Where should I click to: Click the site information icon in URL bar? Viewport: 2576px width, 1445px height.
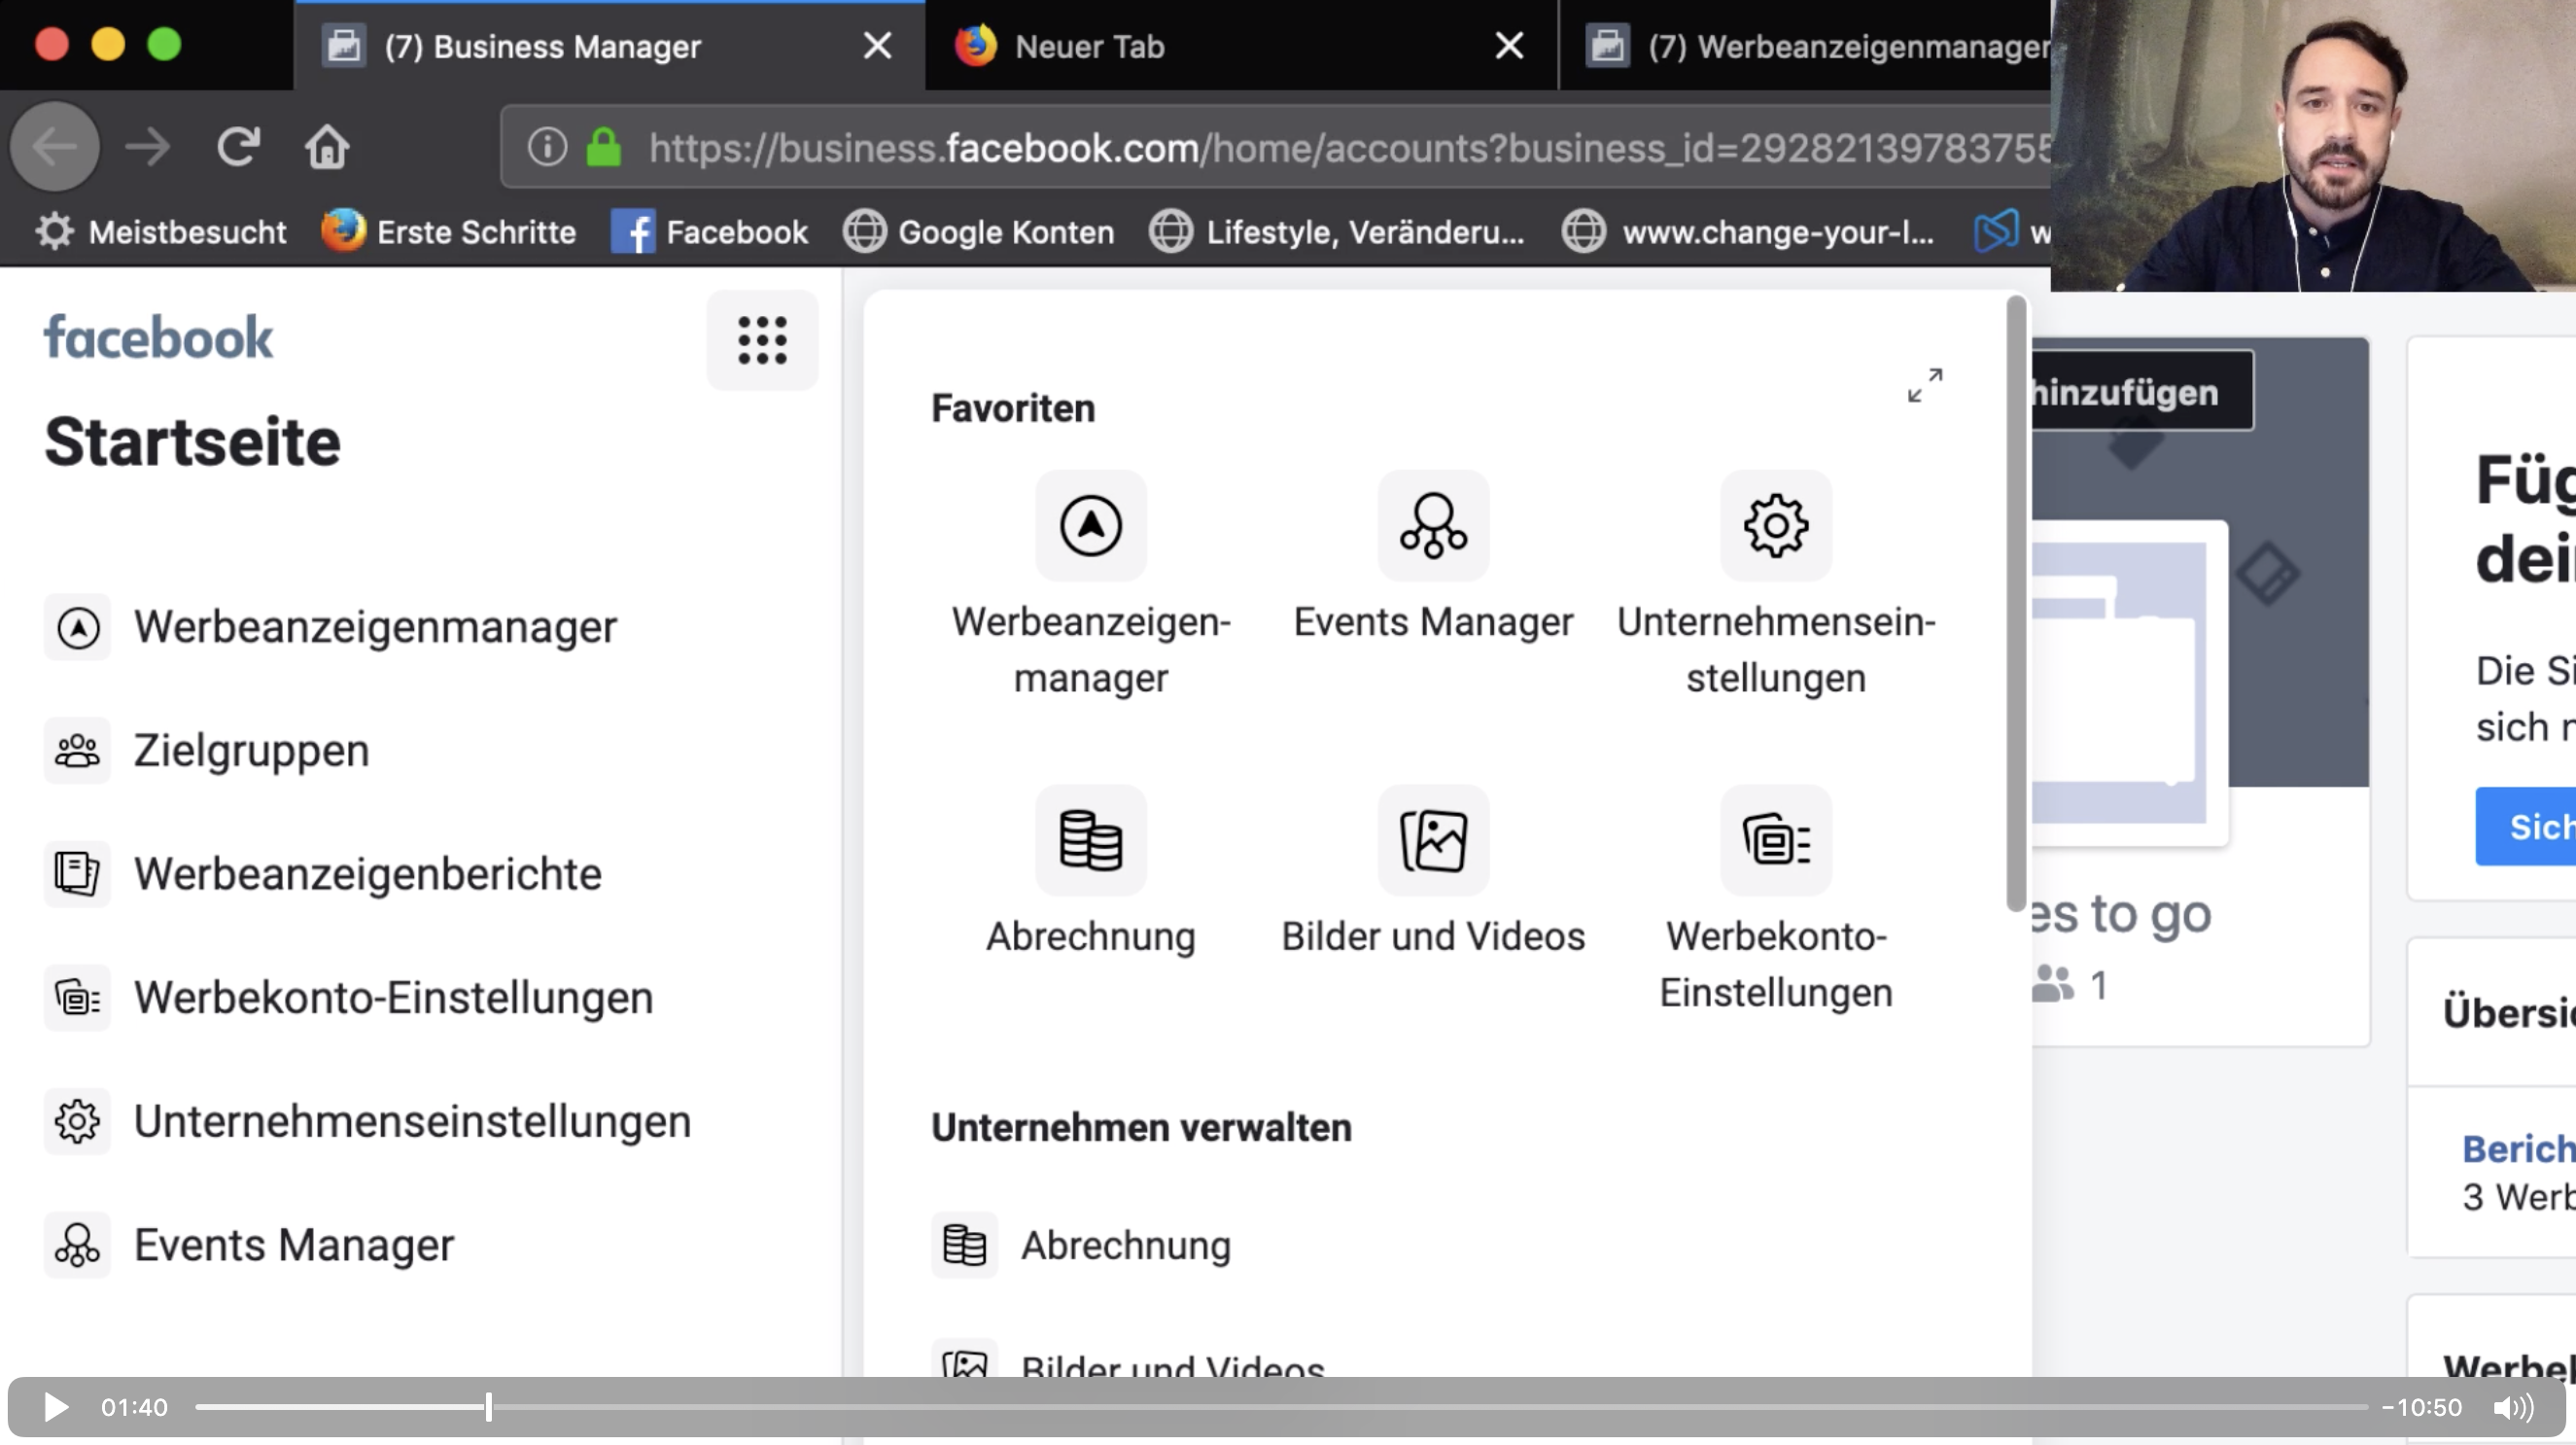pyautogui.click(x=547, y=147)
